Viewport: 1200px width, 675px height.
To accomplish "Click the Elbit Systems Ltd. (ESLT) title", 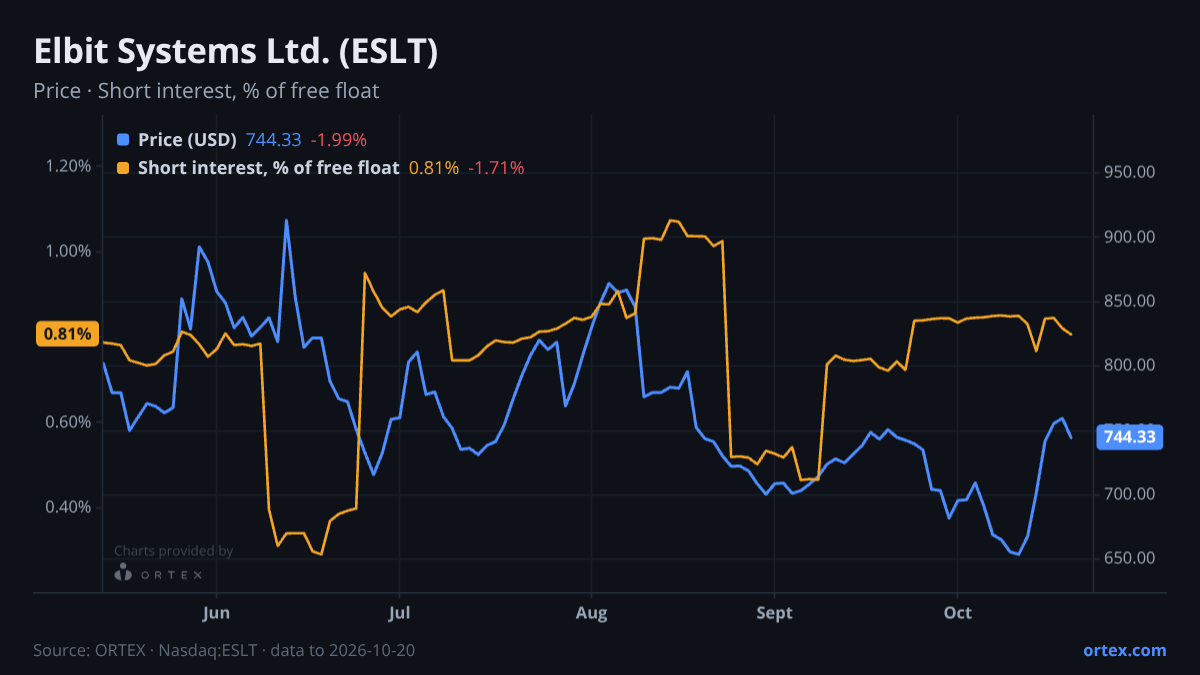I will [x=235, y=52].
